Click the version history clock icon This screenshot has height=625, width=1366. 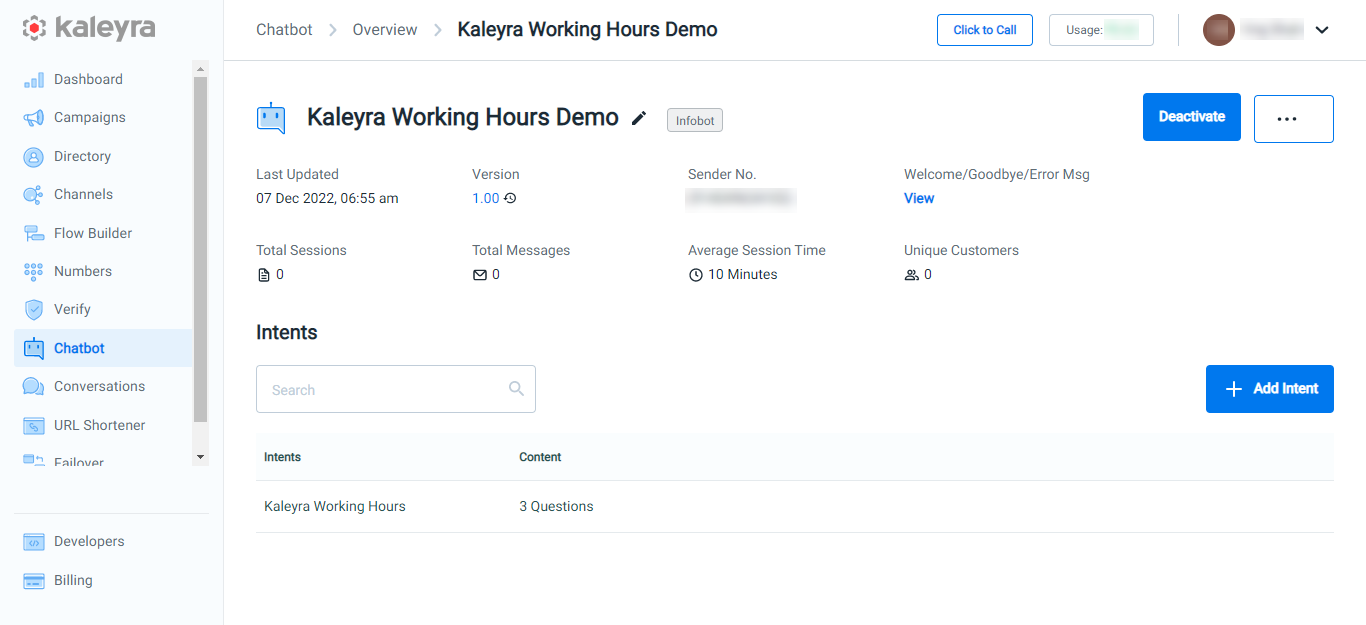click(510, 199)
